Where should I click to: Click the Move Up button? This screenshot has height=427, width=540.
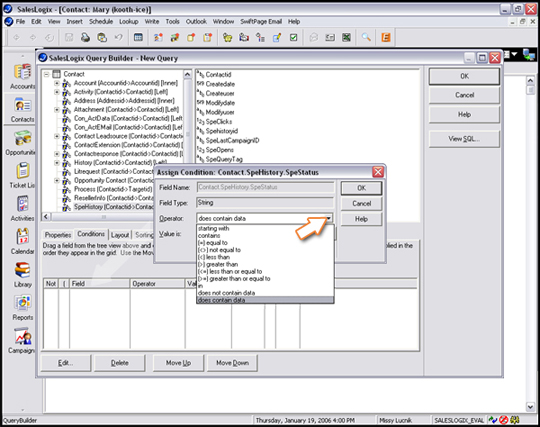point(178,363)
